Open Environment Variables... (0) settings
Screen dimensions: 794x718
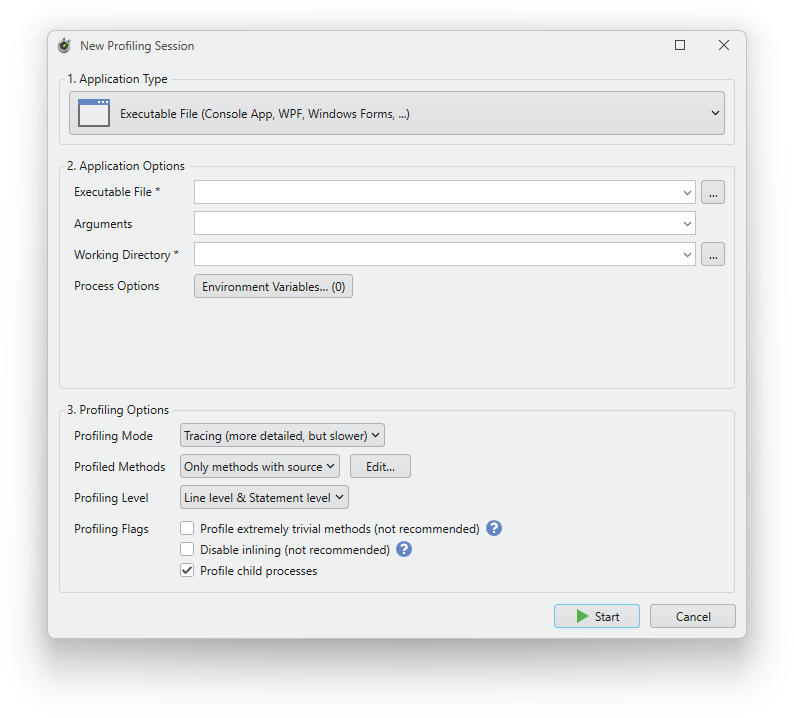[x=273, y=287]
